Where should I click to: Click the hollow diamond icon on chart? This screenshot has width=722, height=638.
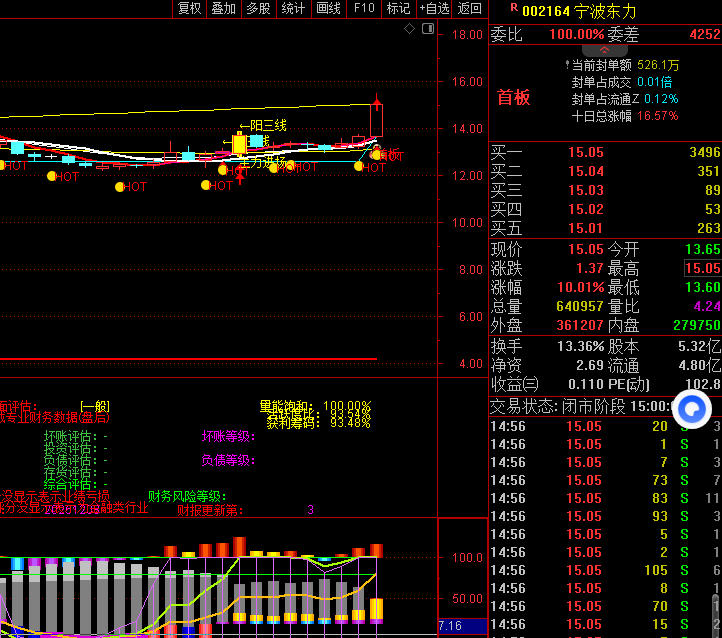[410, 30]
